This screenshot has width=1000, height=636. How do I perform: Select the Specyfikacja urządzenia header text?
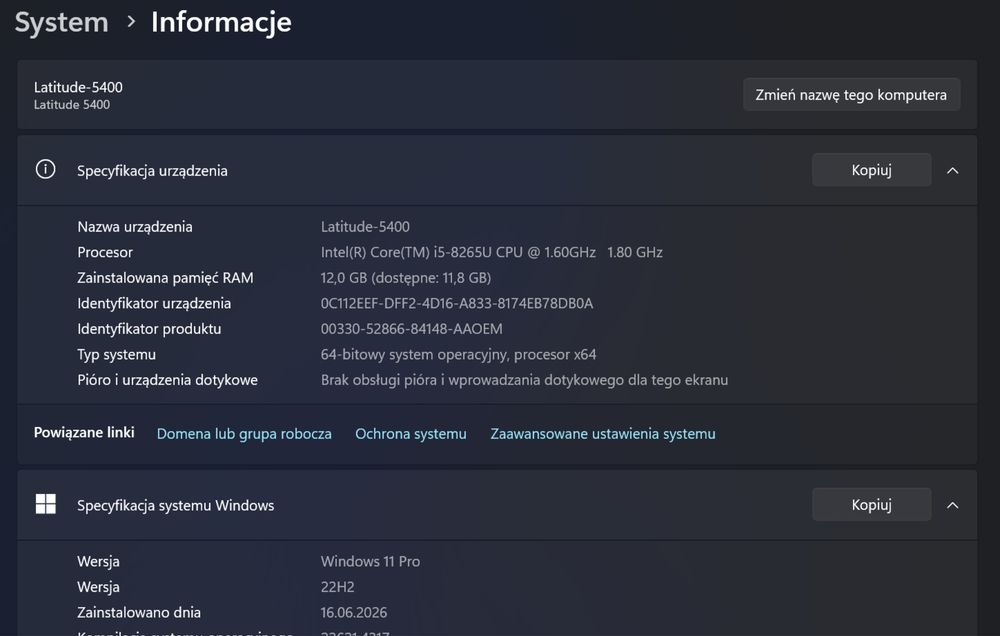tap(152, 170)
